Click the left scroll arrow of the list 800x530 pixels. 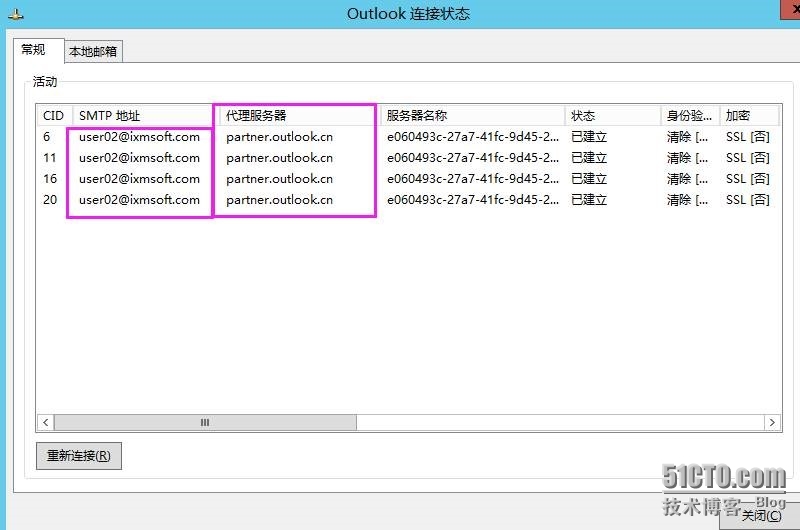pyautogui.click(x=46, y=422)
